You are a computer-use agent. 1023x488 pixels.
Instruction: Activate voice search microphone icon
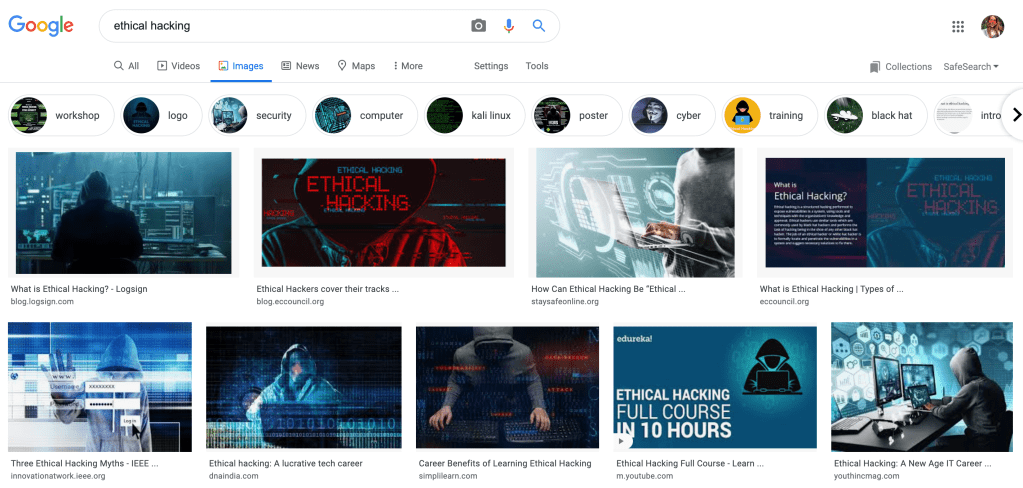pos(509,26)
